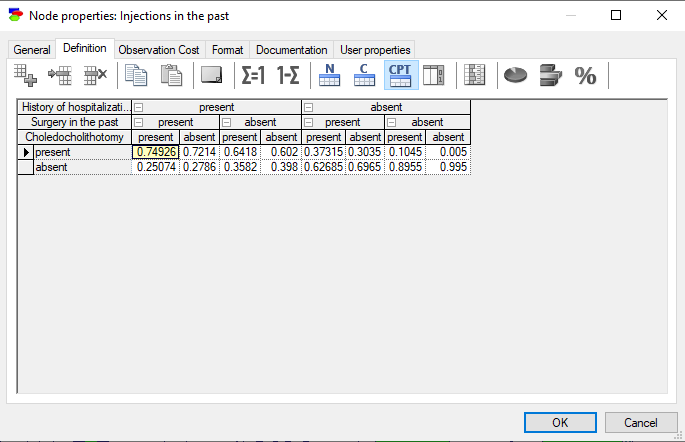Image resolution: width=685 pixels, height=442 pixels.
Task: Select the cell with value 0.398
Action: (281, 167)
